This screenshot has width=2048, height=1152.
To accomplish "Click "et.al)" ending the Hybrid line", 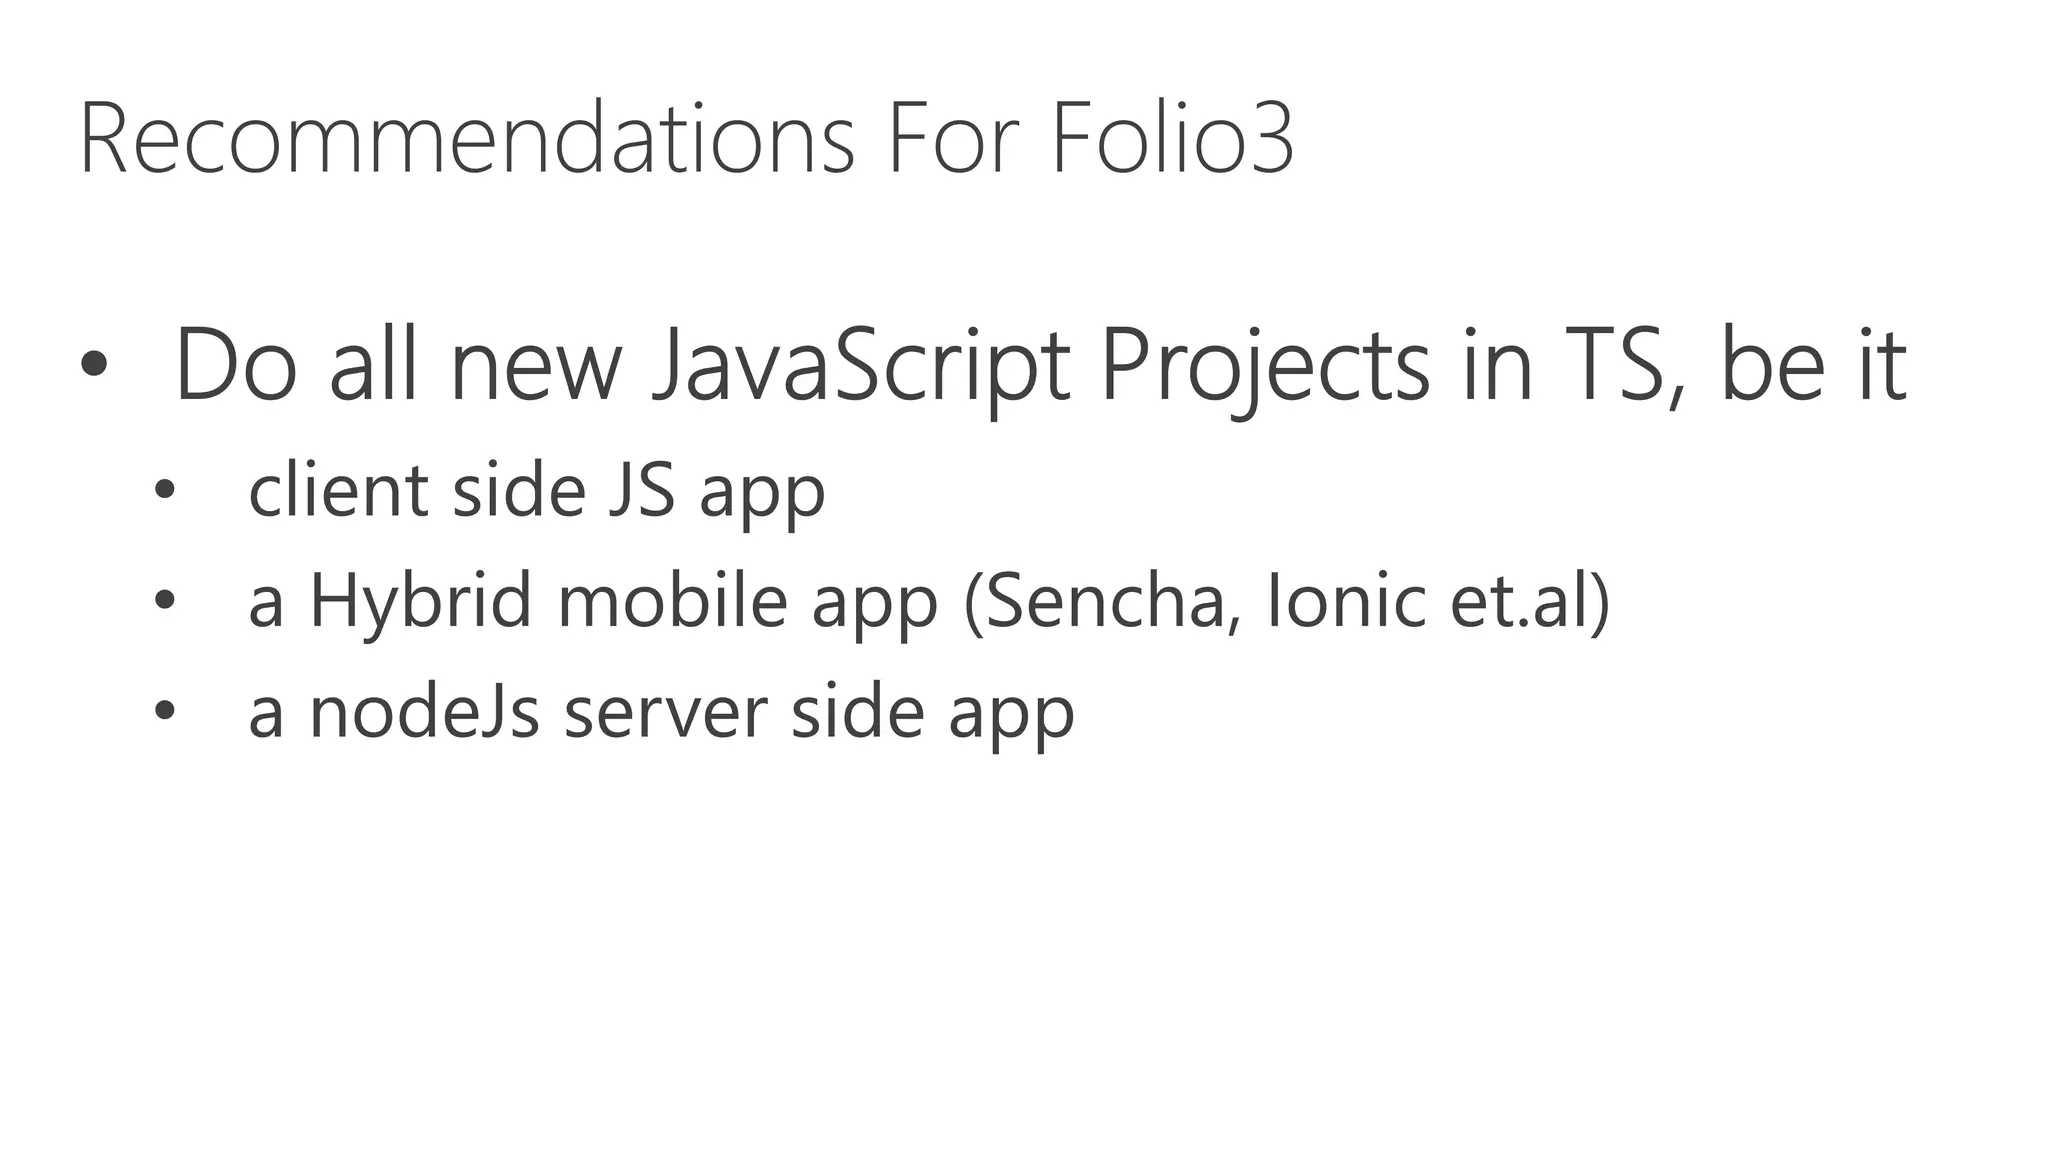I will point(1530,601).
